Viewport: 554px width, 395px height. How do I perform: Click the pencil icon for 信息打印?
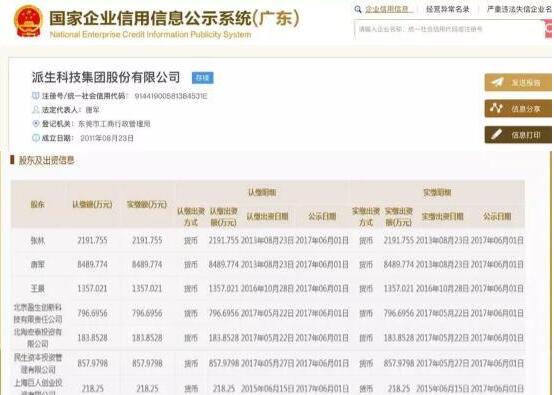click(496, 135)
